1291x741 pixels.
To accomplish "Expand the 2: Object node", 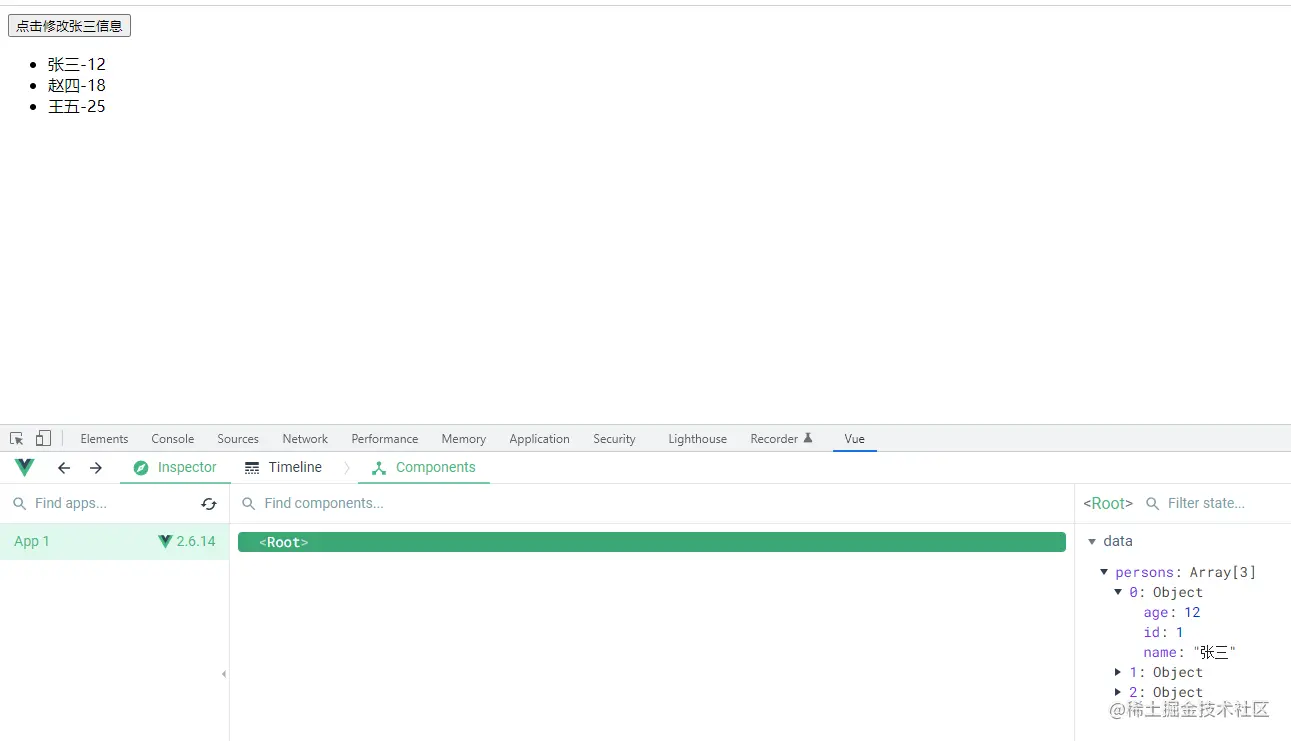I will (x=1118, y=692).
